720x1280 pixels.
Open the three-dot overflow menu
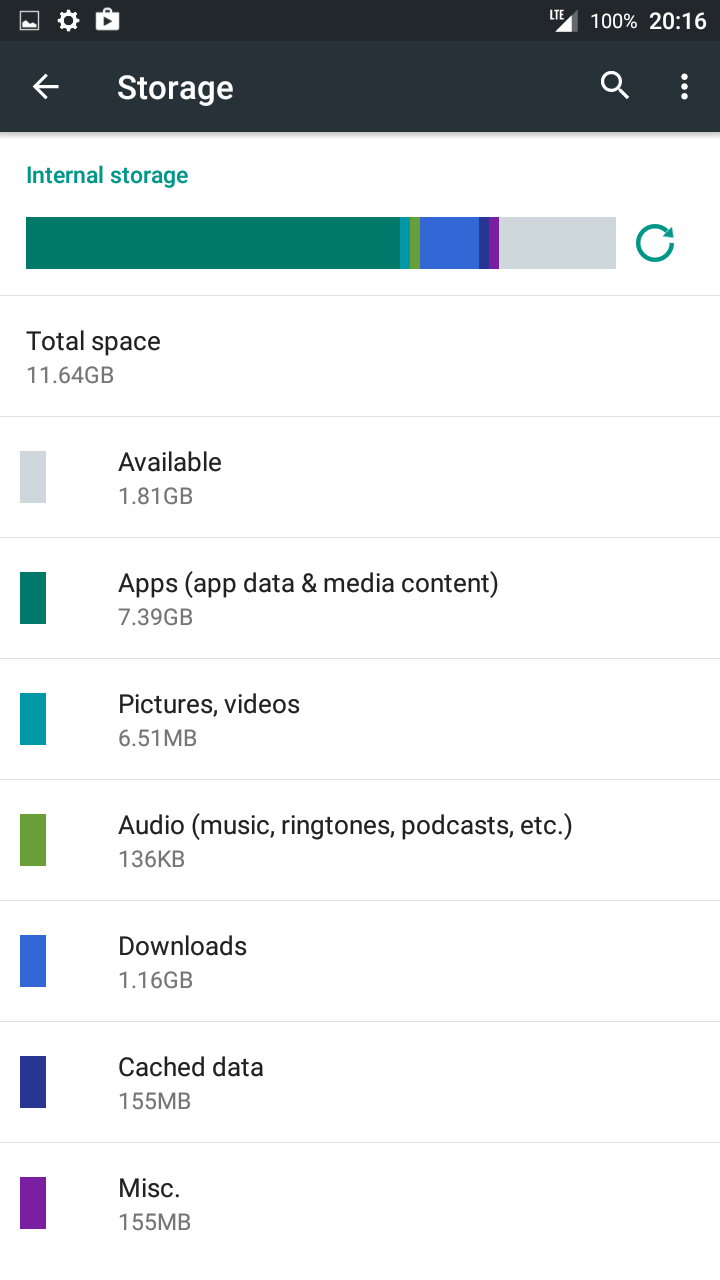coord(684,87)
